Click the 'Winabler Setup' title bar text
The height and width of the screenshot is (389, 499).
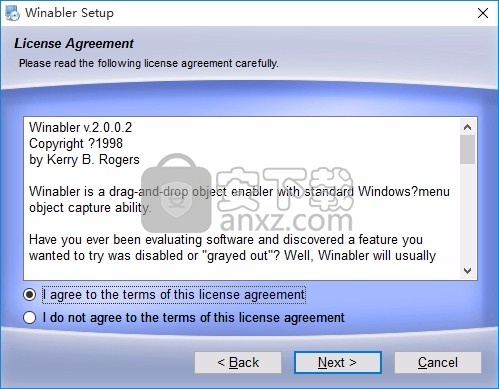coord(69,13)
